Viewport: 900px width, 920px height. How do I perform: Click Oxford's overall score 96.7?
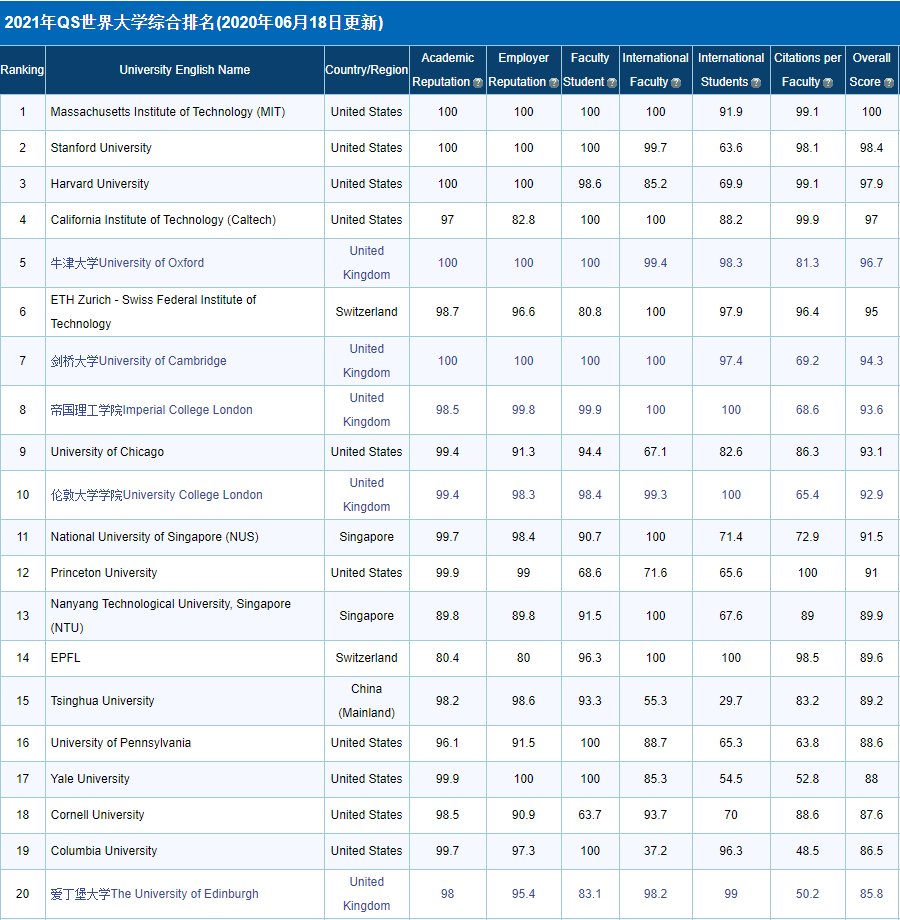871,263
